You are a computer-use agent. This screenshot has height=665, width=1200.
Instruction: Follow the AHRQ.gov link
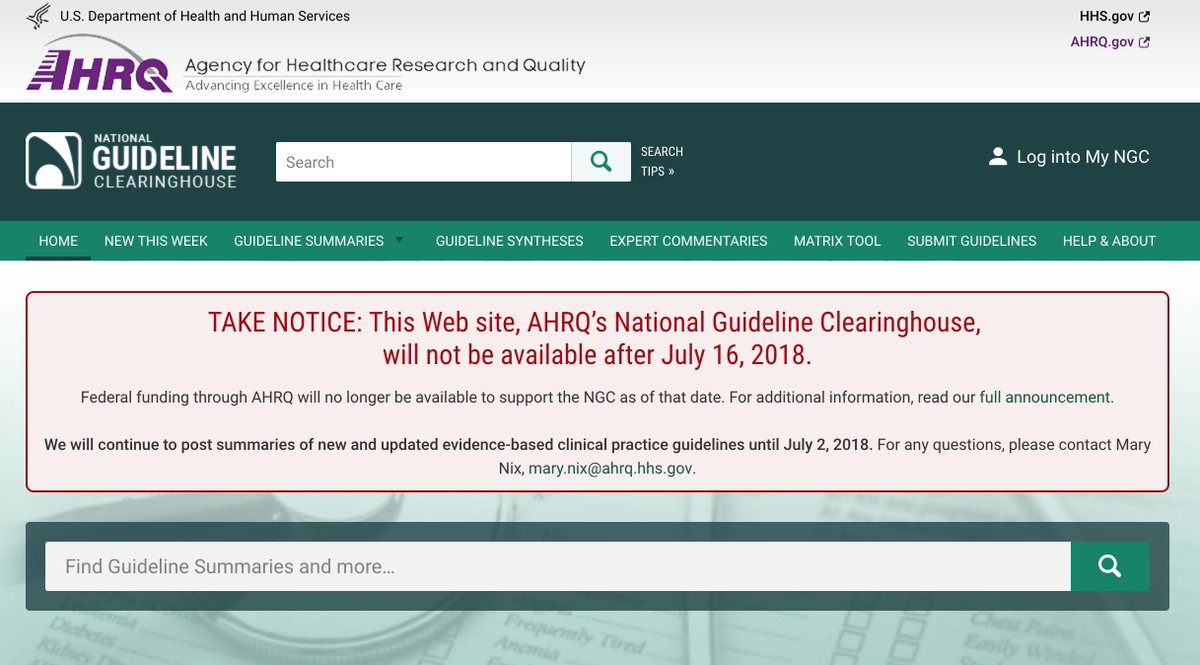pos(1102,42)
